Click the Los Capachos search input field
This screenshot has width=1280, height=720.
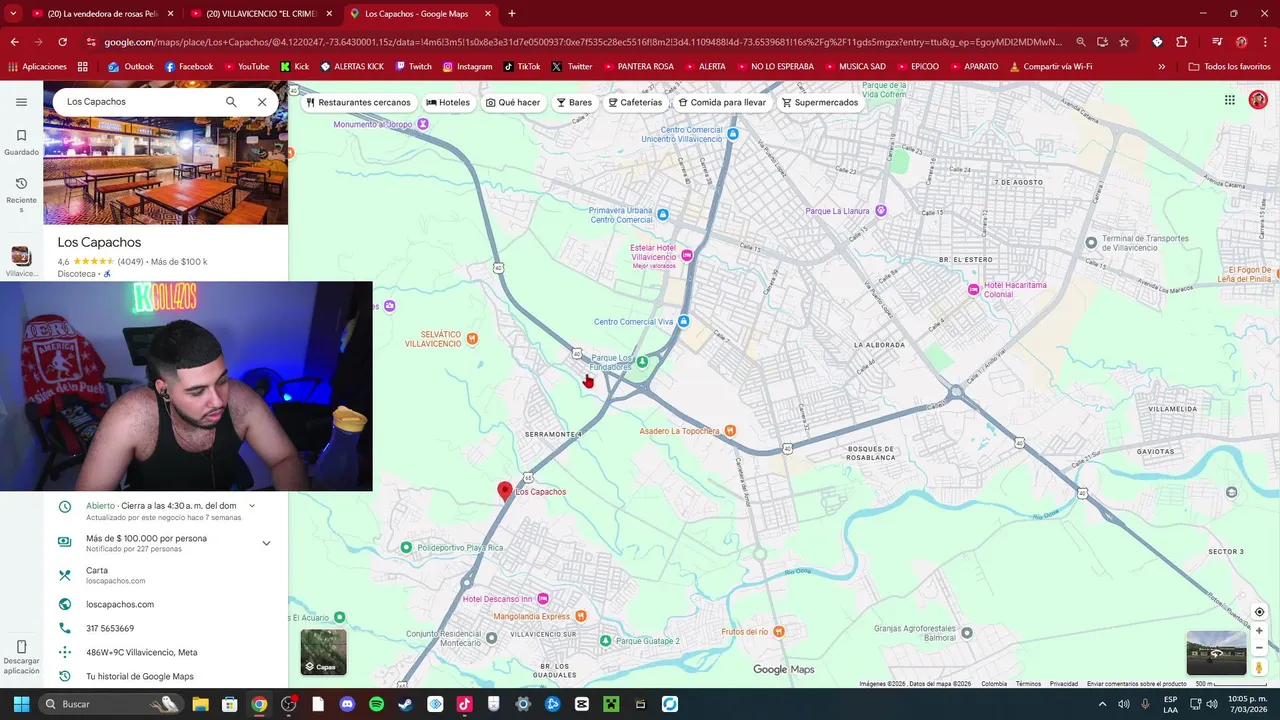pos(140,102)
